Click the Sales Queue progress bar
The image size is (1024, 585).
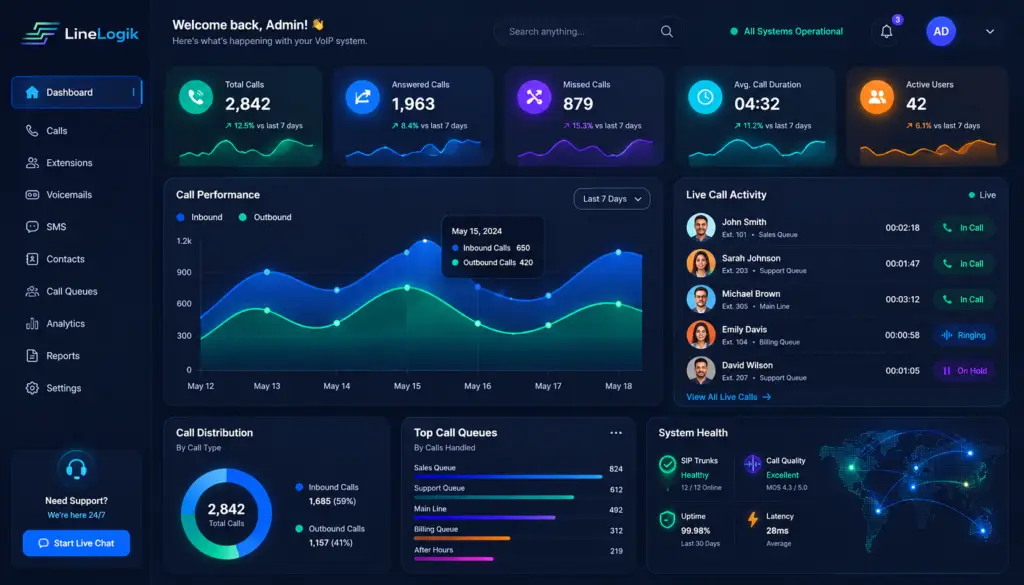[508, 477]
